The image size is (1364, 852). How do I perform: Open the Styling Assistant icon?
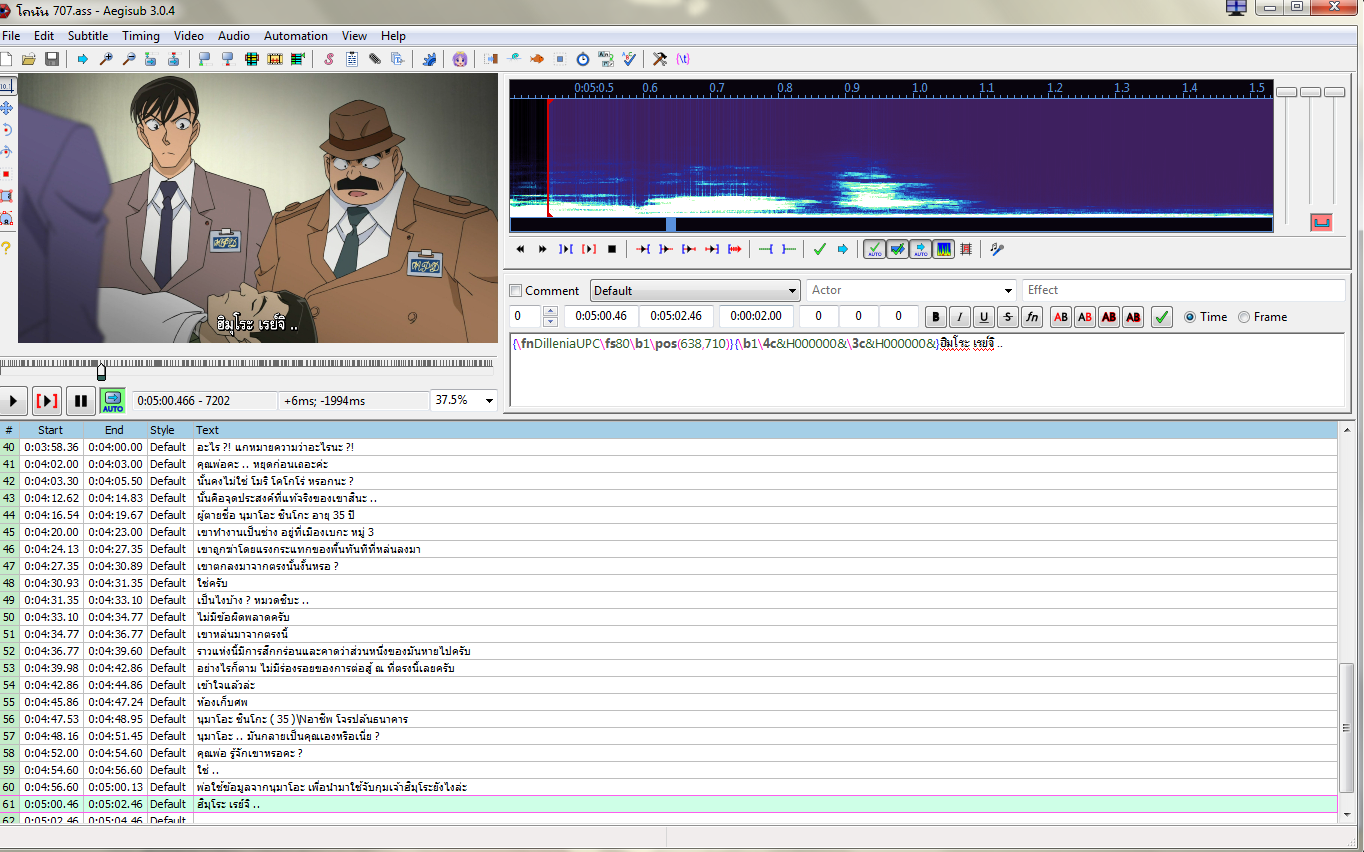coord(514,60)
